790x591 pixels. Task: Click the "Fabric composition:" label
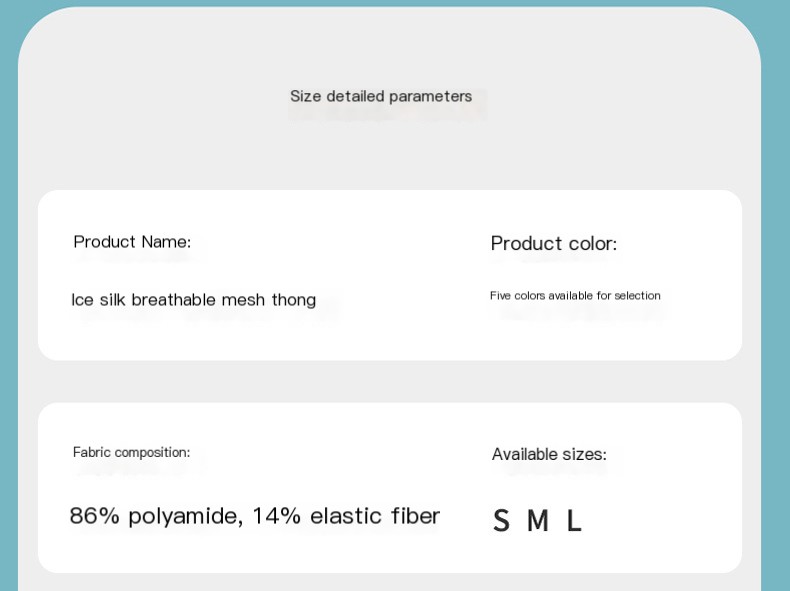tap(131, 453)
